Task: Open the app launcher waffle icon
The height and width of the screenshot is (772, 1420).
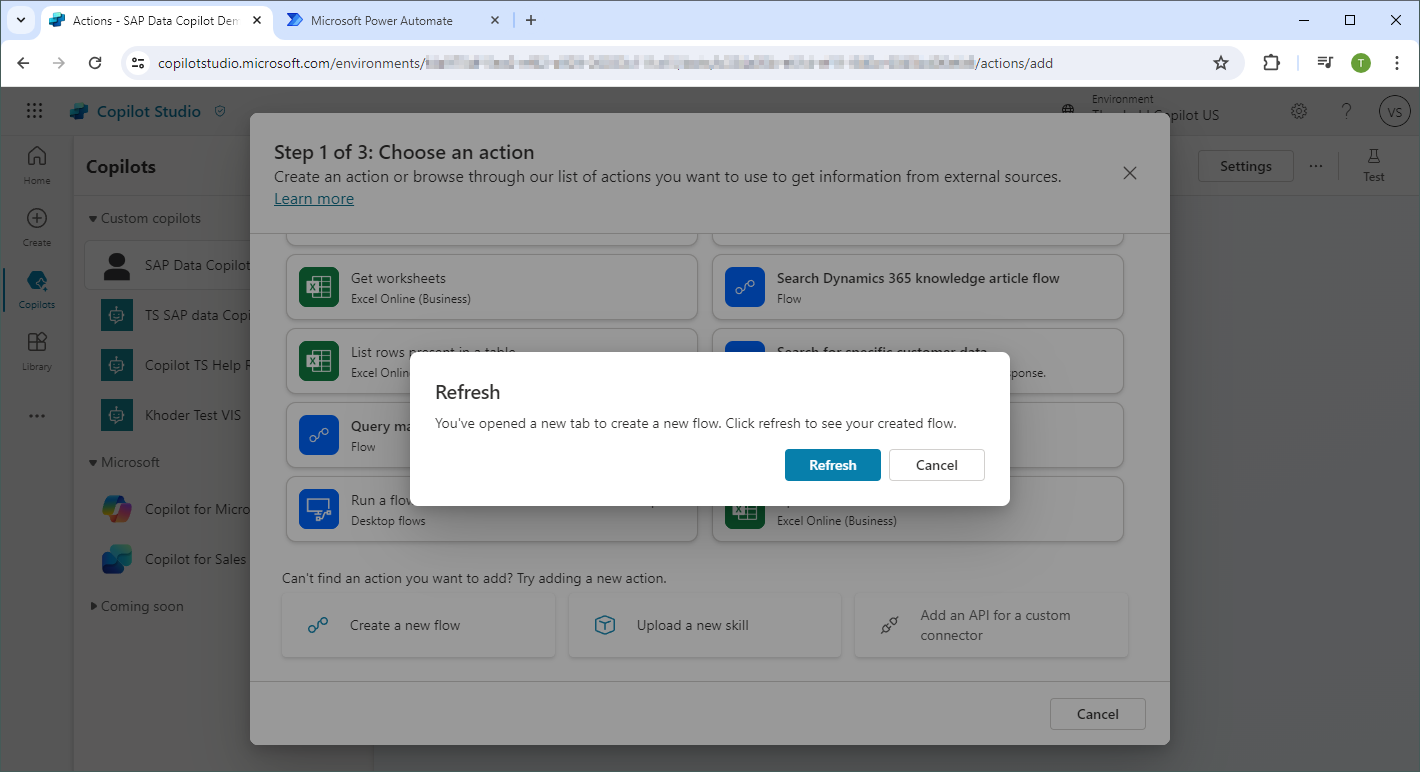Action: pyautogui.click(x=35, y=111)
